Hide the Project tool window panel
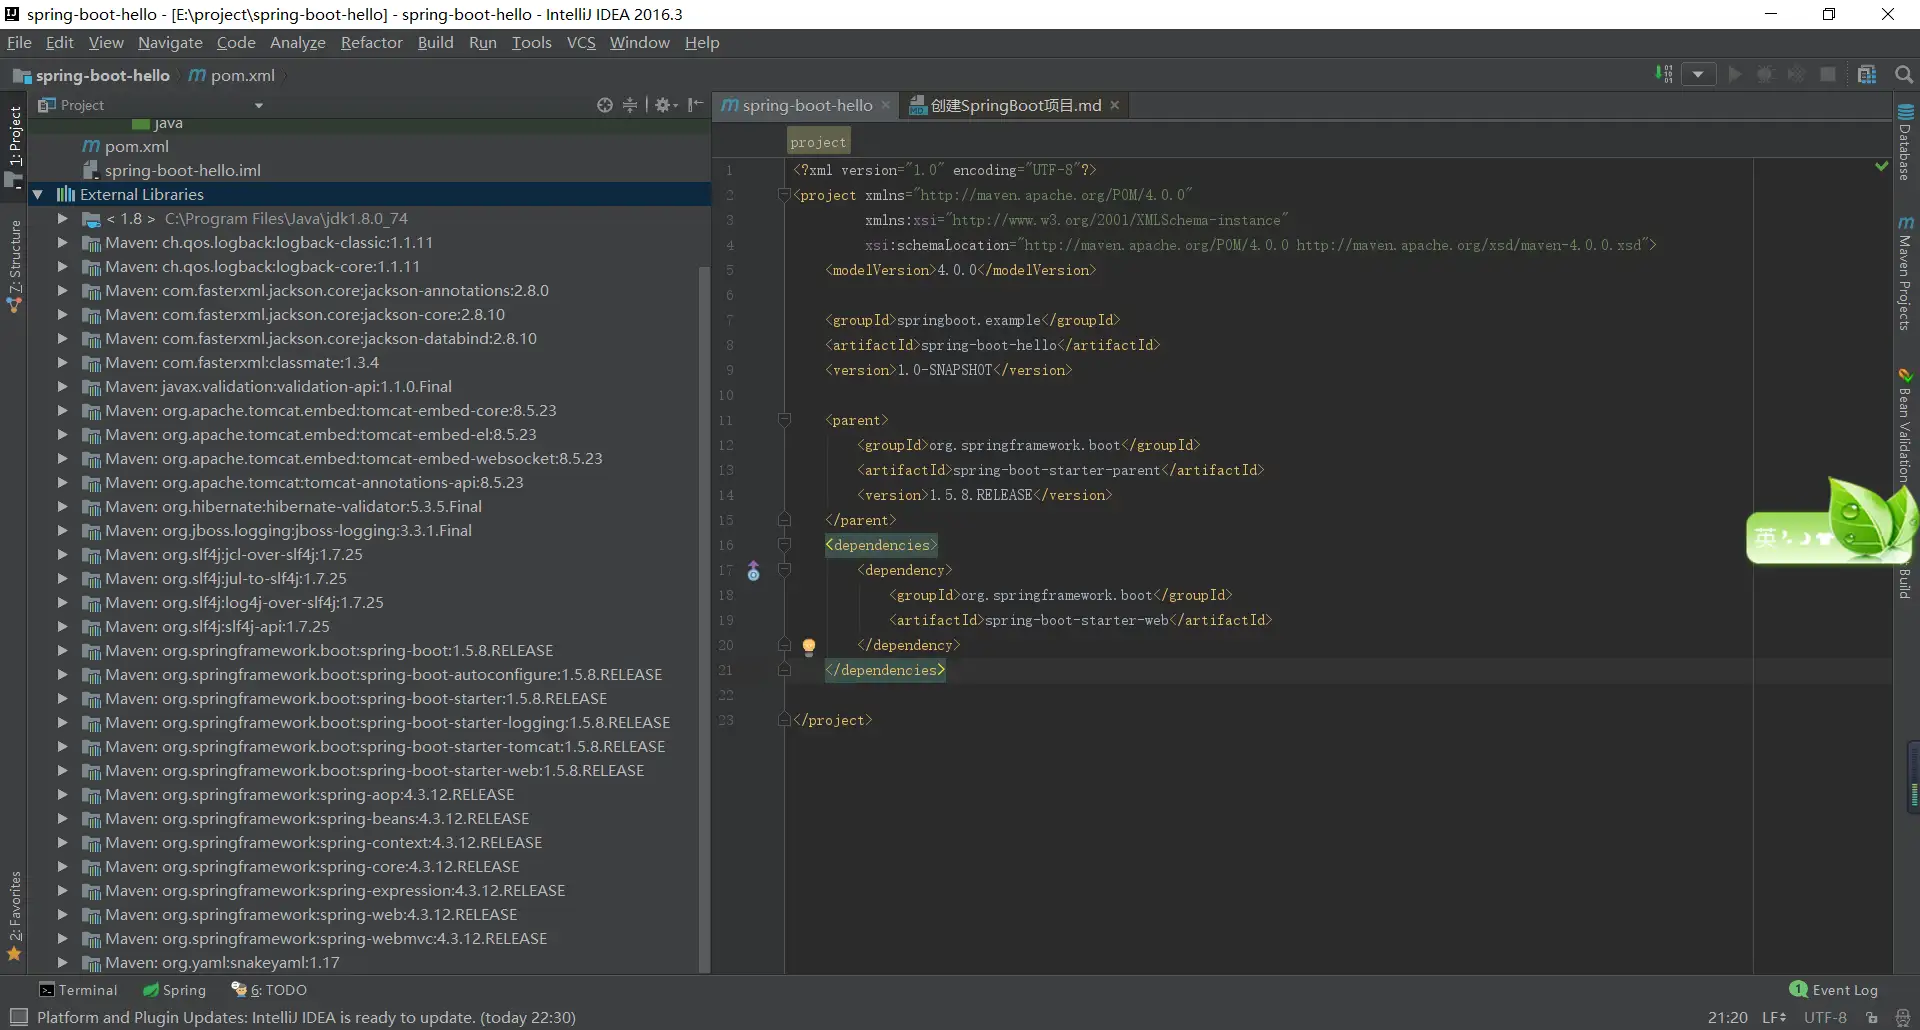The image size is (1920, 1030). pyautogui.click(x=696, y=105)
